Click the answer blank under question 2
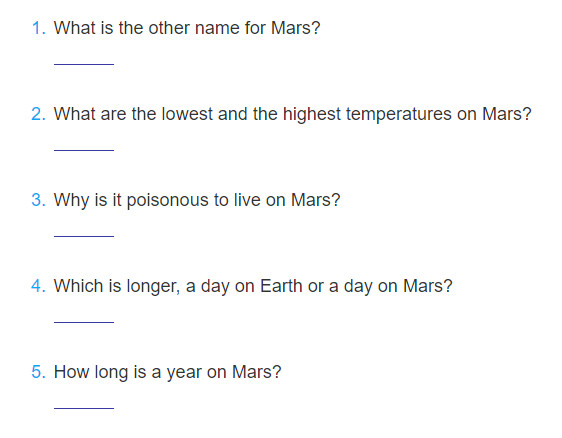Image resolution: width=562 pixels, height=438 pixels. coord(84,145)
